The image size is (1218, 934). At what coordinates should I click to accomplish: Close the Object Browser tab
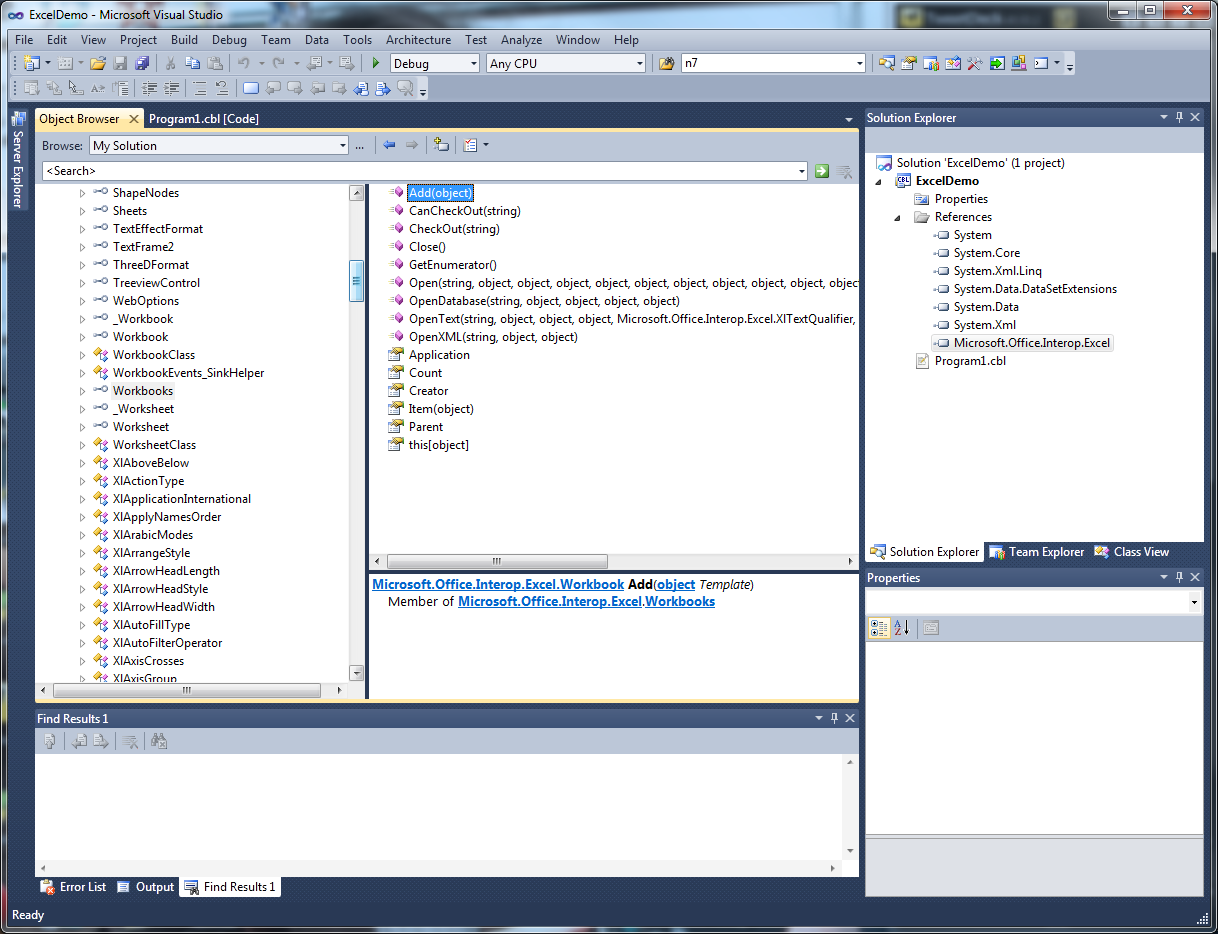point(134,119)
